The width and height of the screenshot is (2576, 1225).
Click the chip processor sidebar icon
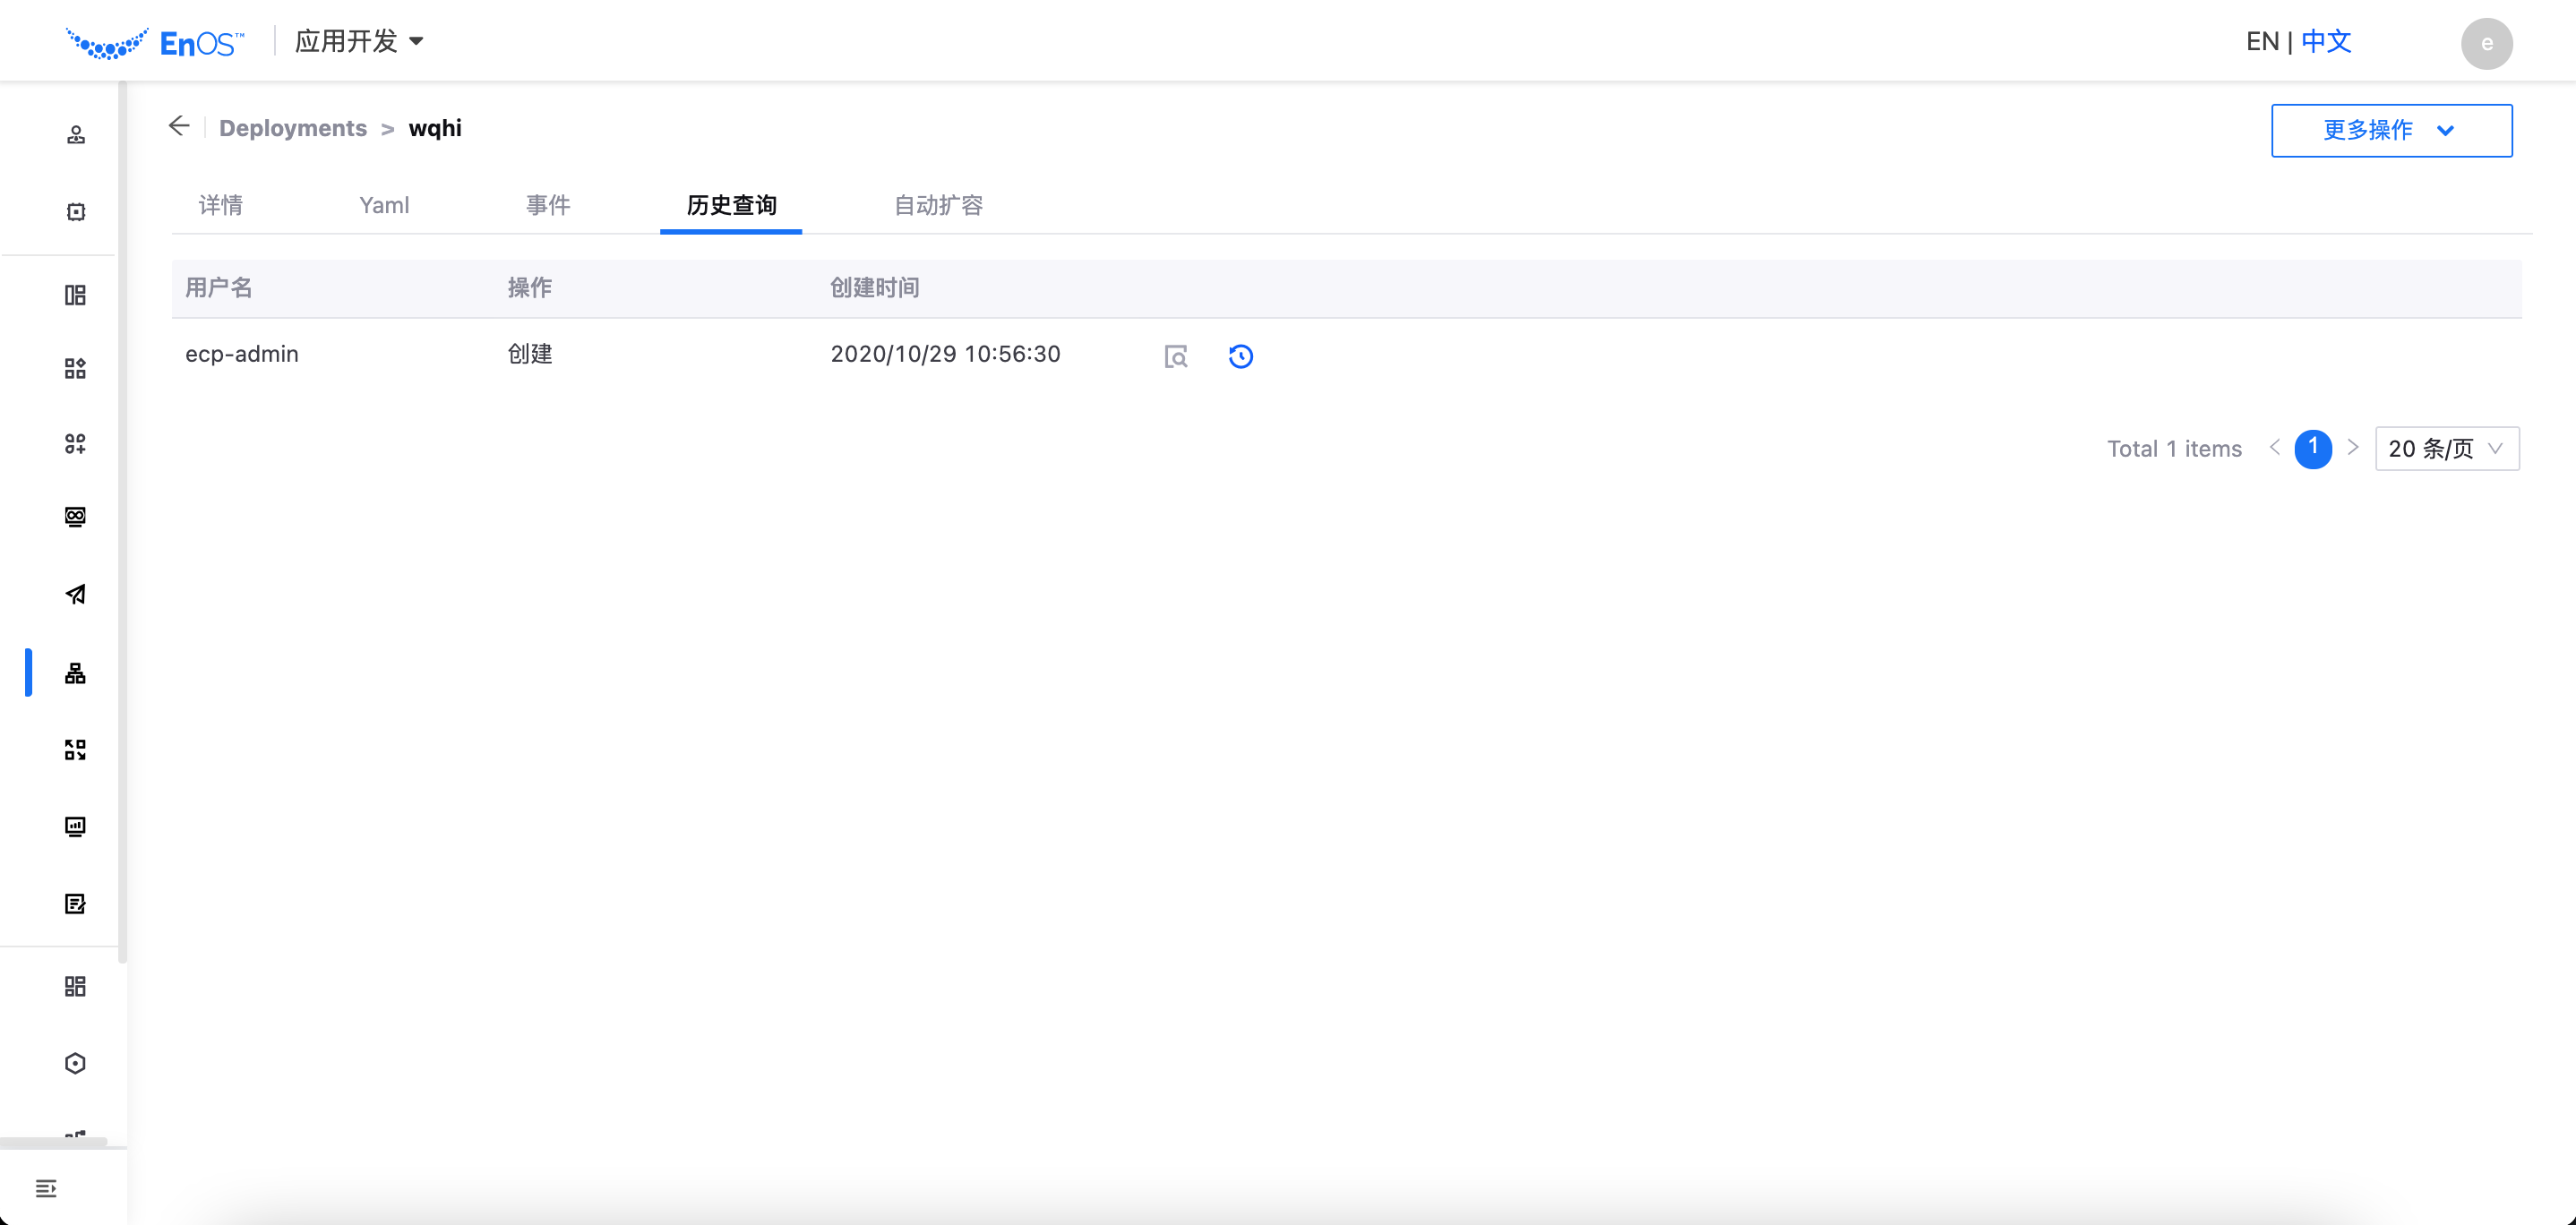[75, 212]
